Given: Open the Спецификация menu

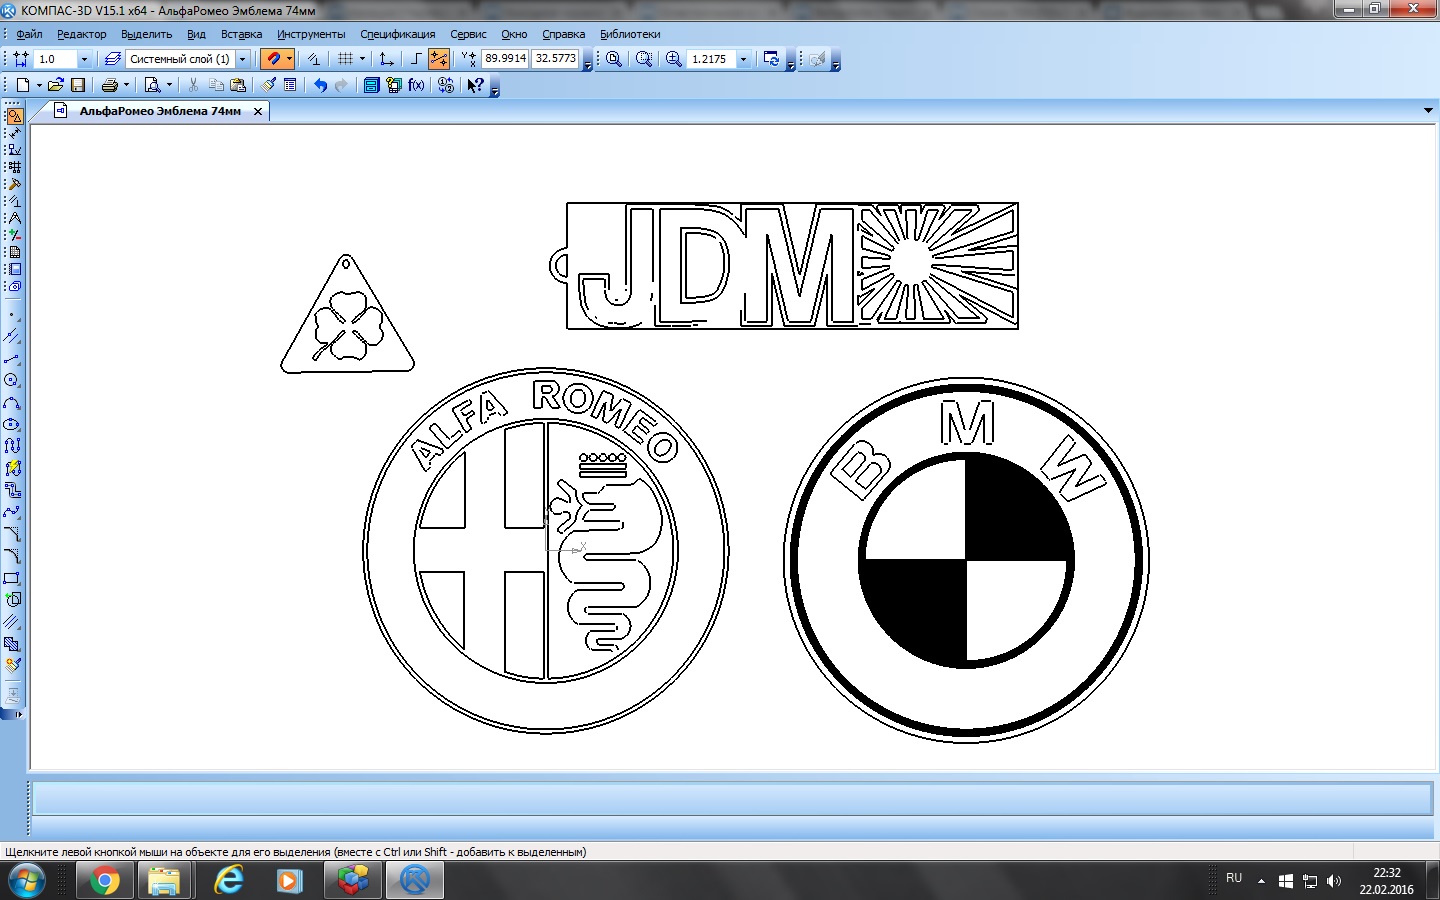Looking at the screenshot, I should (398, 34).
